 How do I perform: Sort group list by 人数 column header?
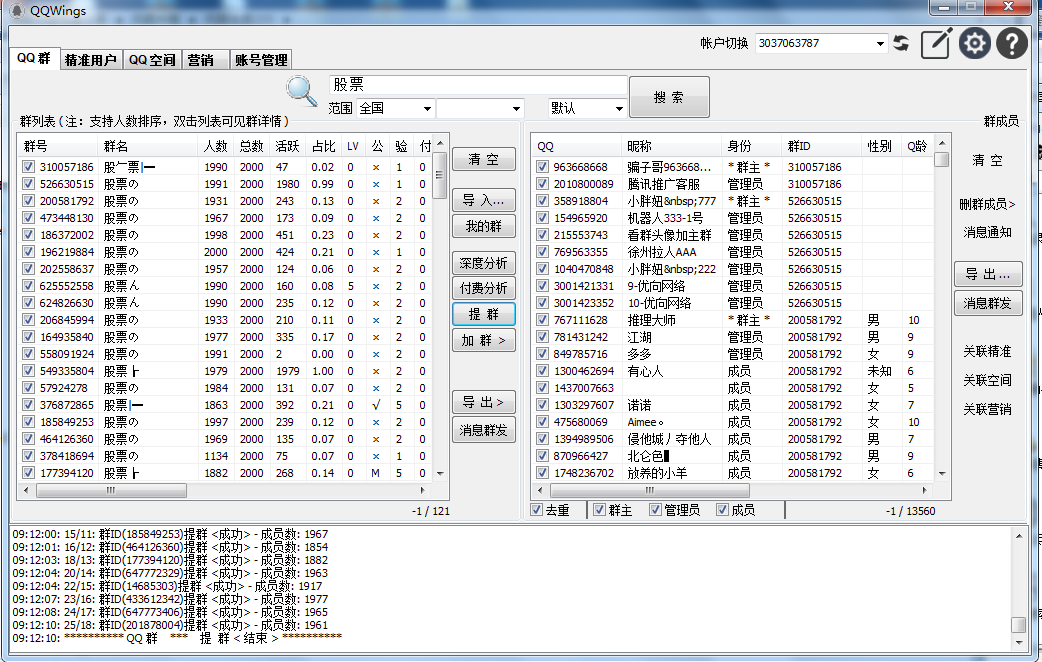215,146
